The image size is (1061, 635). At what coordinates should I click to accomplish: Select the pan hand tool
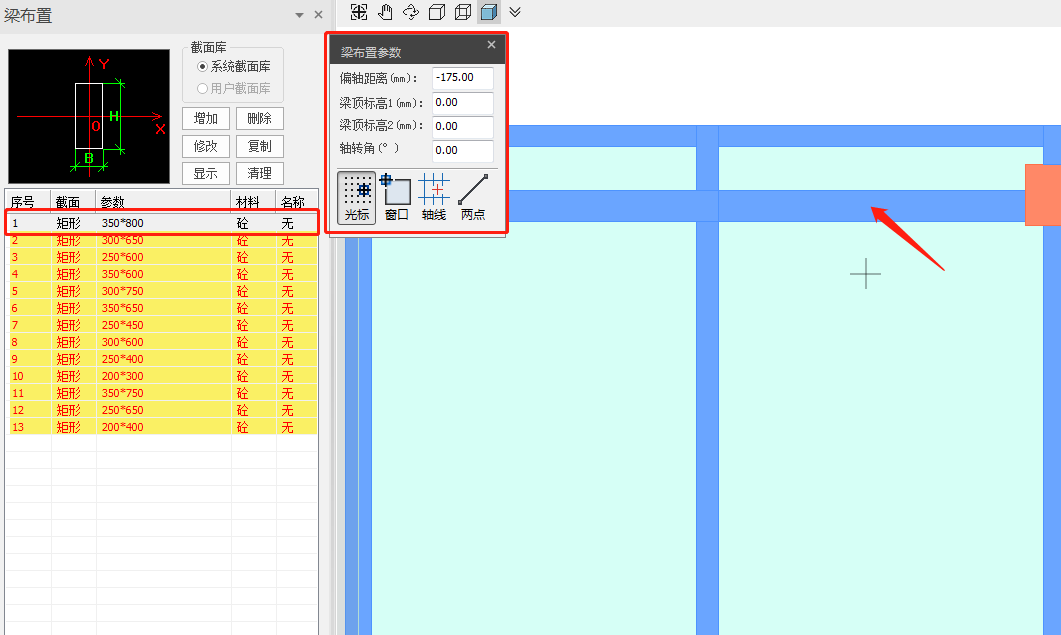385,12
